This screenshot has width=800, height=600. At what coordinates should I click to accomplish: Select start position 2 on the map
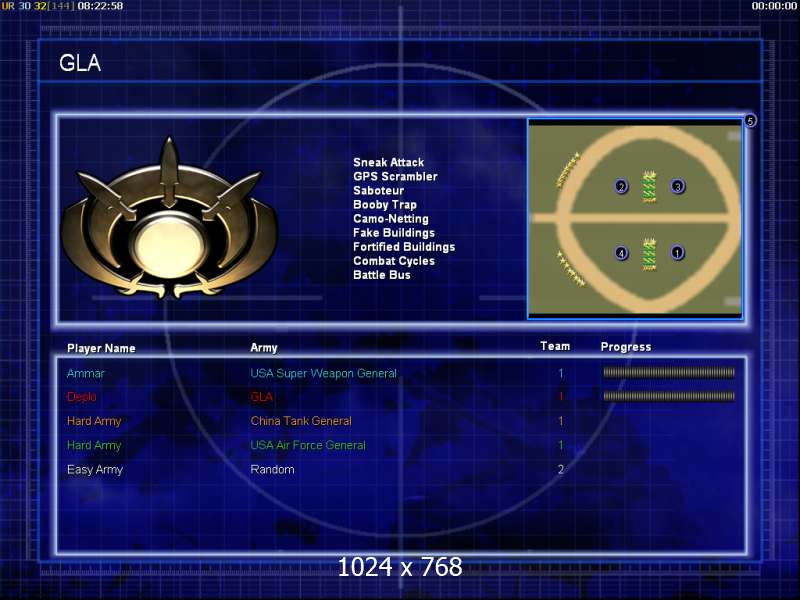(x=621, y=186)
